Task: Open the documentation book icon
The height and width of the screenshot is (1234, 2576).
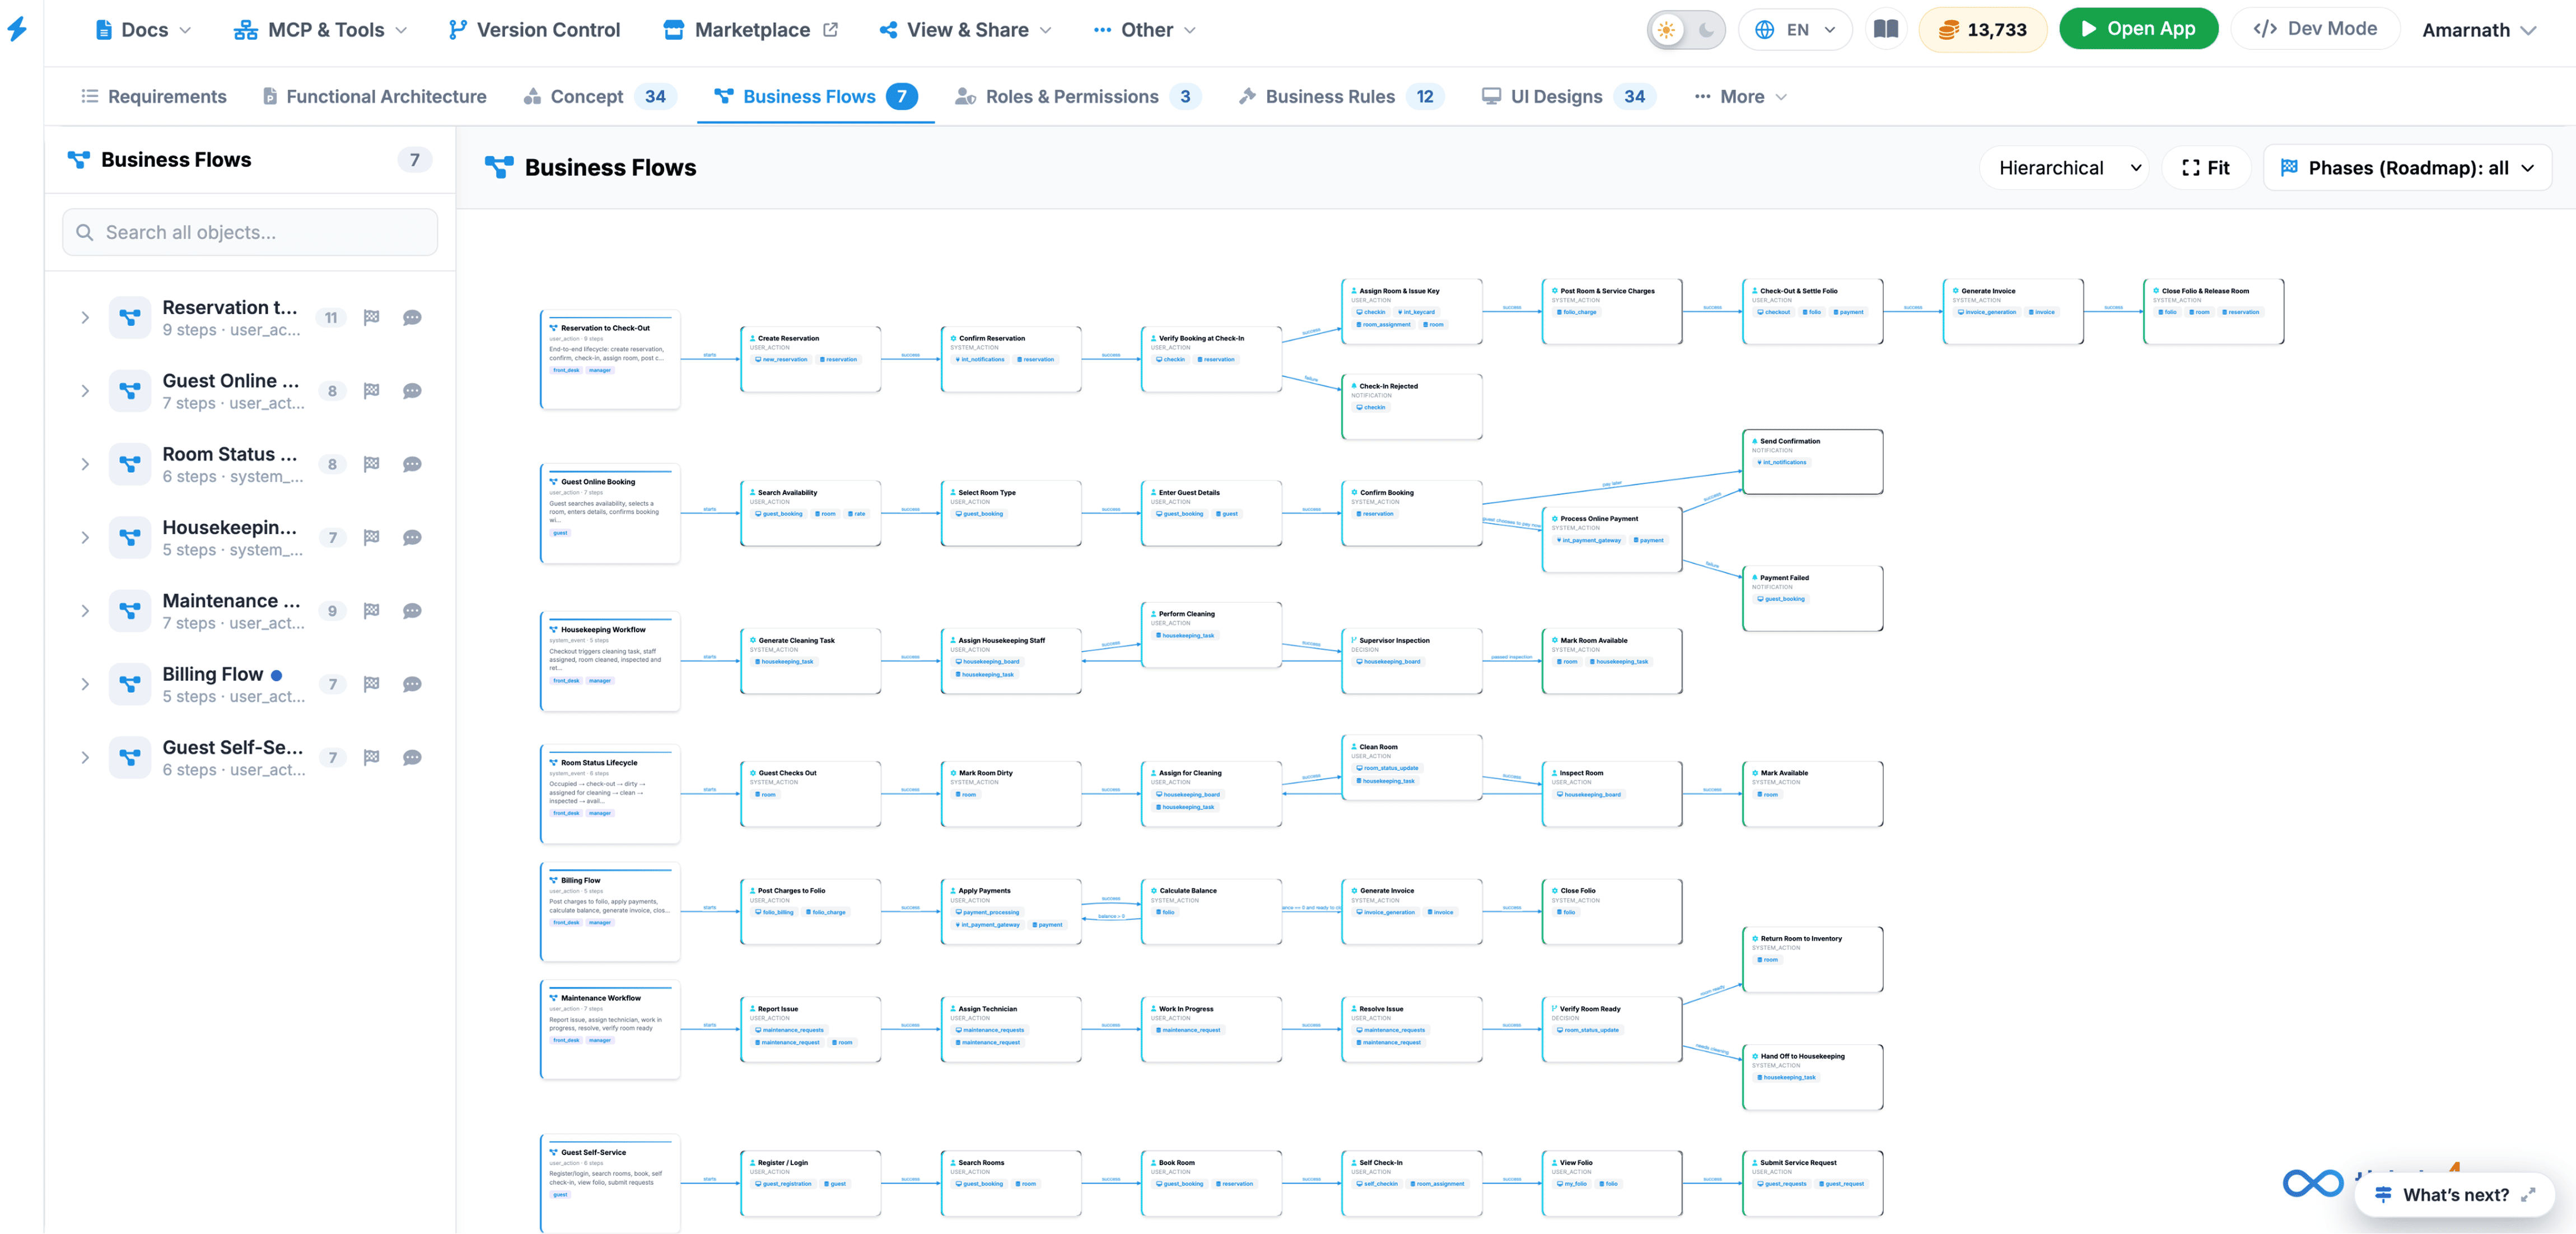Action: tap(1886, 29)
